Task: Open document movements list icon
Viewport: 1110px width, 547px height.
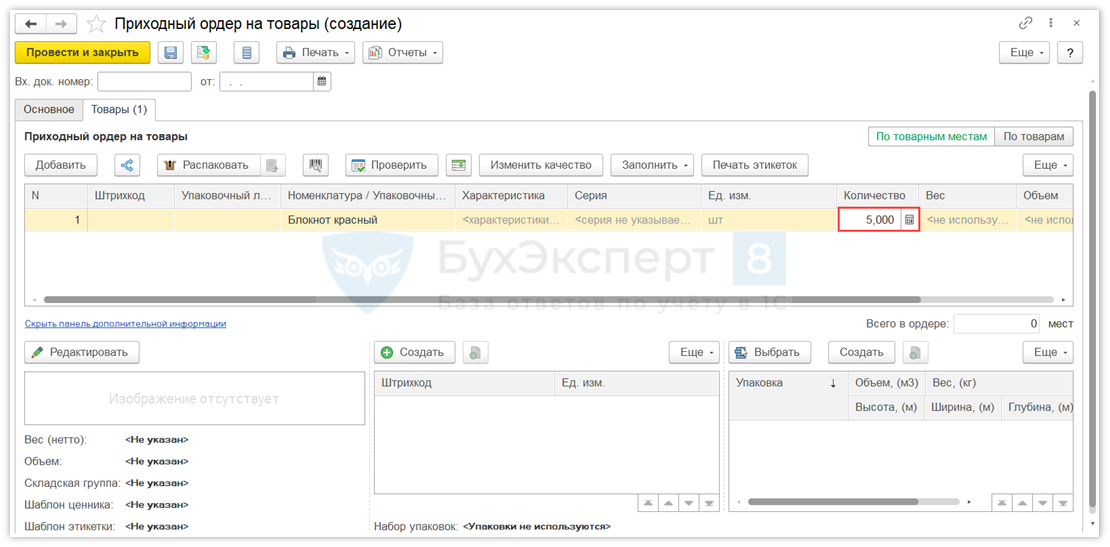Action: pyautogui.click(x=246, y=52)
